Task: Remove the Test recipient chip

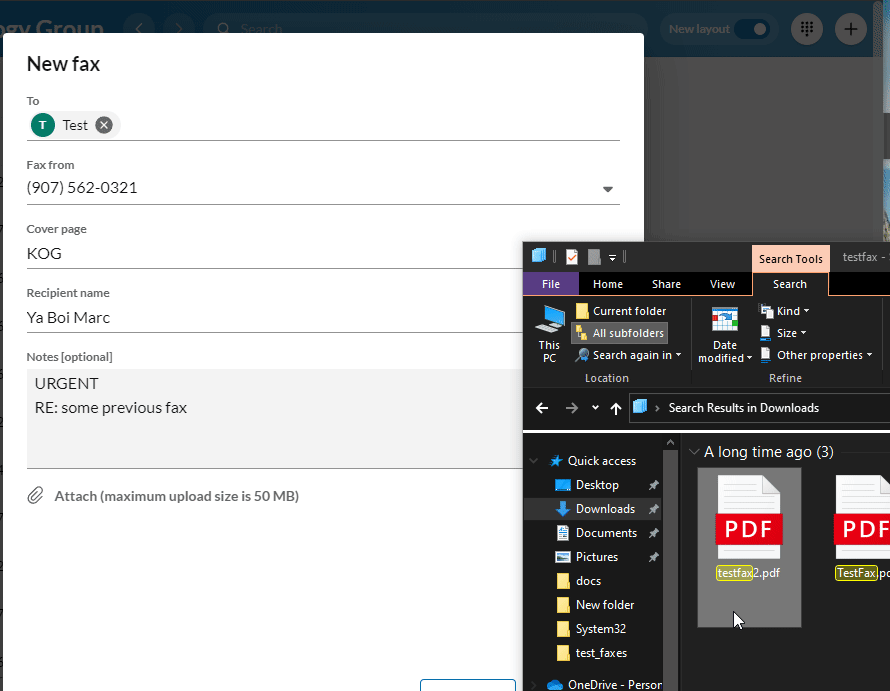Action: click(x=104, y=125)
